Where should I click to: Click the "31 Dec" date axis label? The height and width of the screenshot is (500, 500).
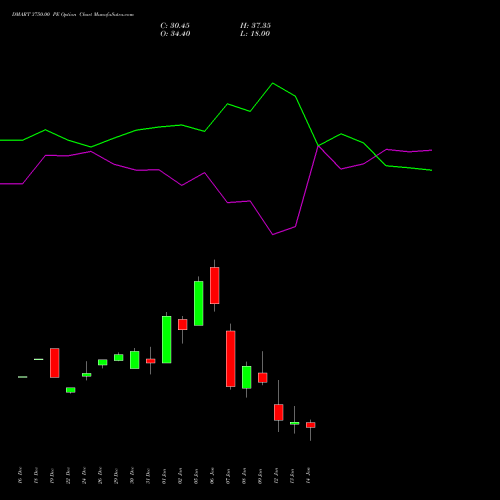tap(148, 476)
